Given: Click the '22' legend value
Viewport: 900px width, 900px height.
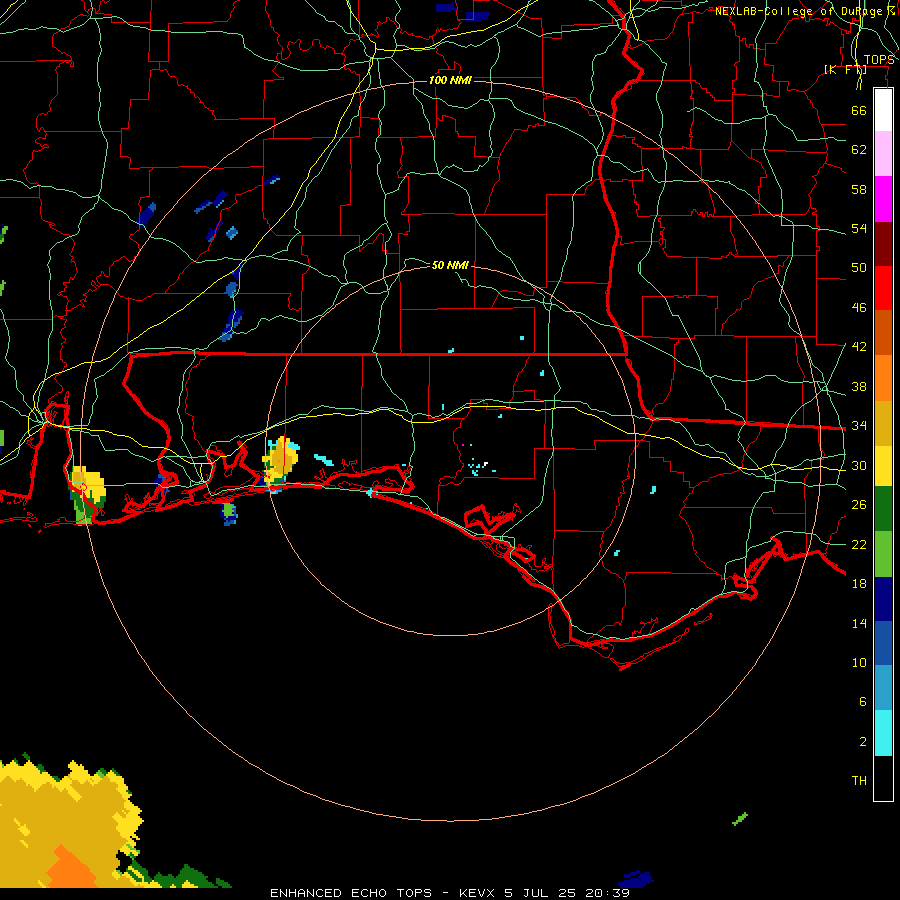Looking at the screenshot, I should coord(859,544).
